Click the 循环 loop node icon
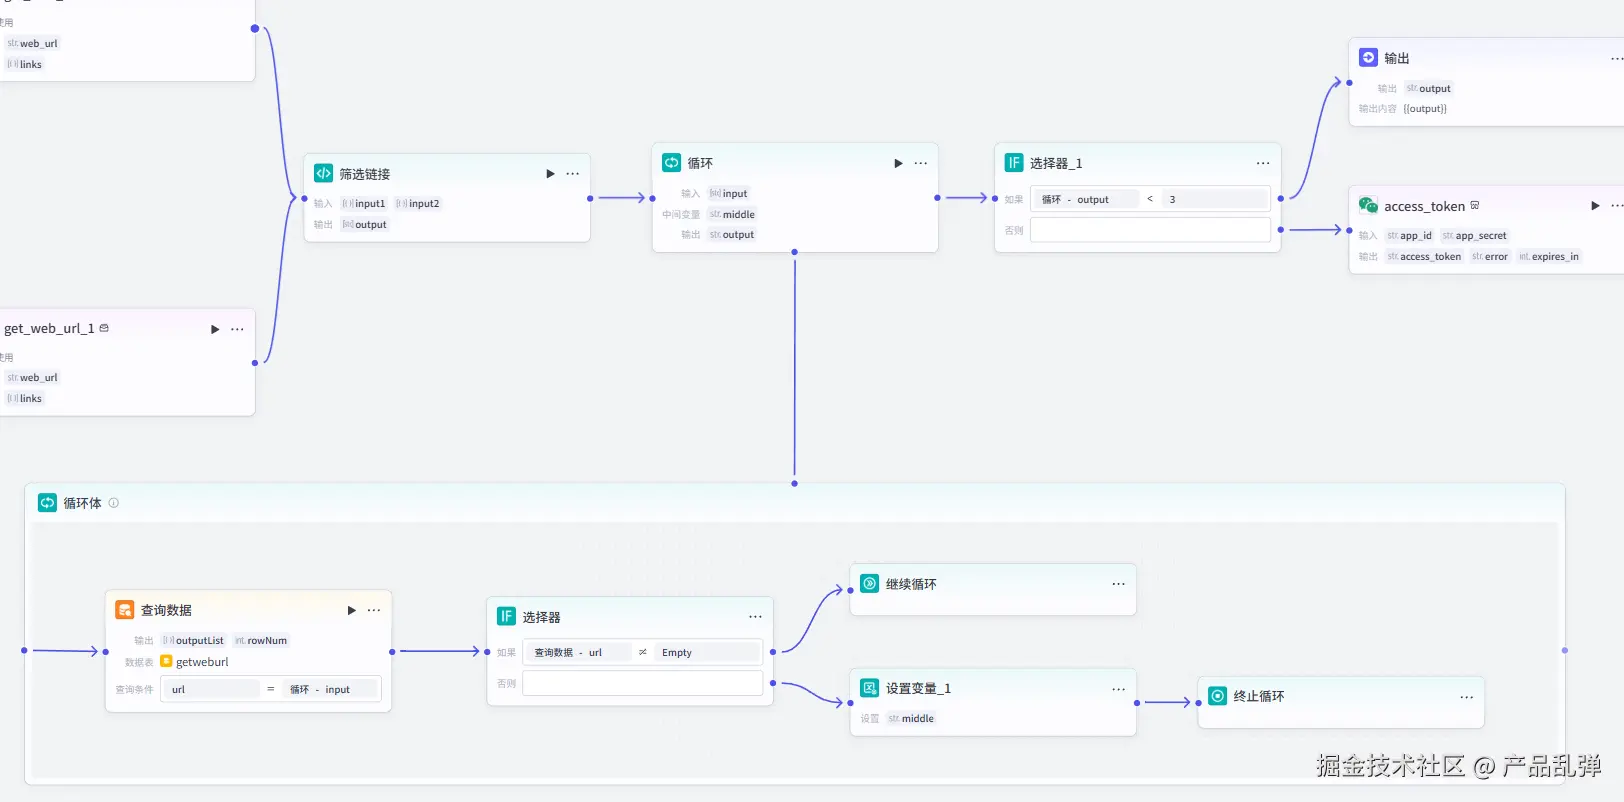 (x=671, y=162)
